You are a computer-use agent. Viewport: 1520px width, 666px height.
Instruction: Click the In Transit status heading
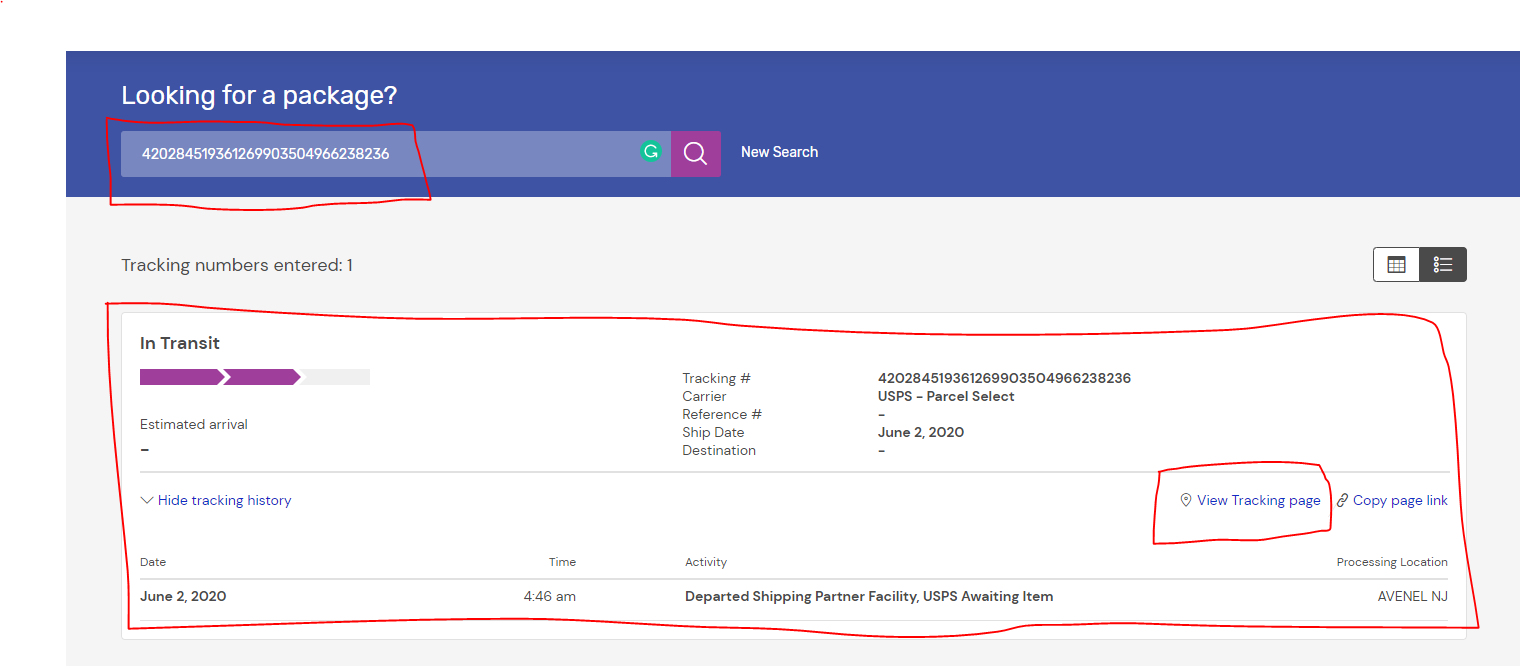pos(180,343)
